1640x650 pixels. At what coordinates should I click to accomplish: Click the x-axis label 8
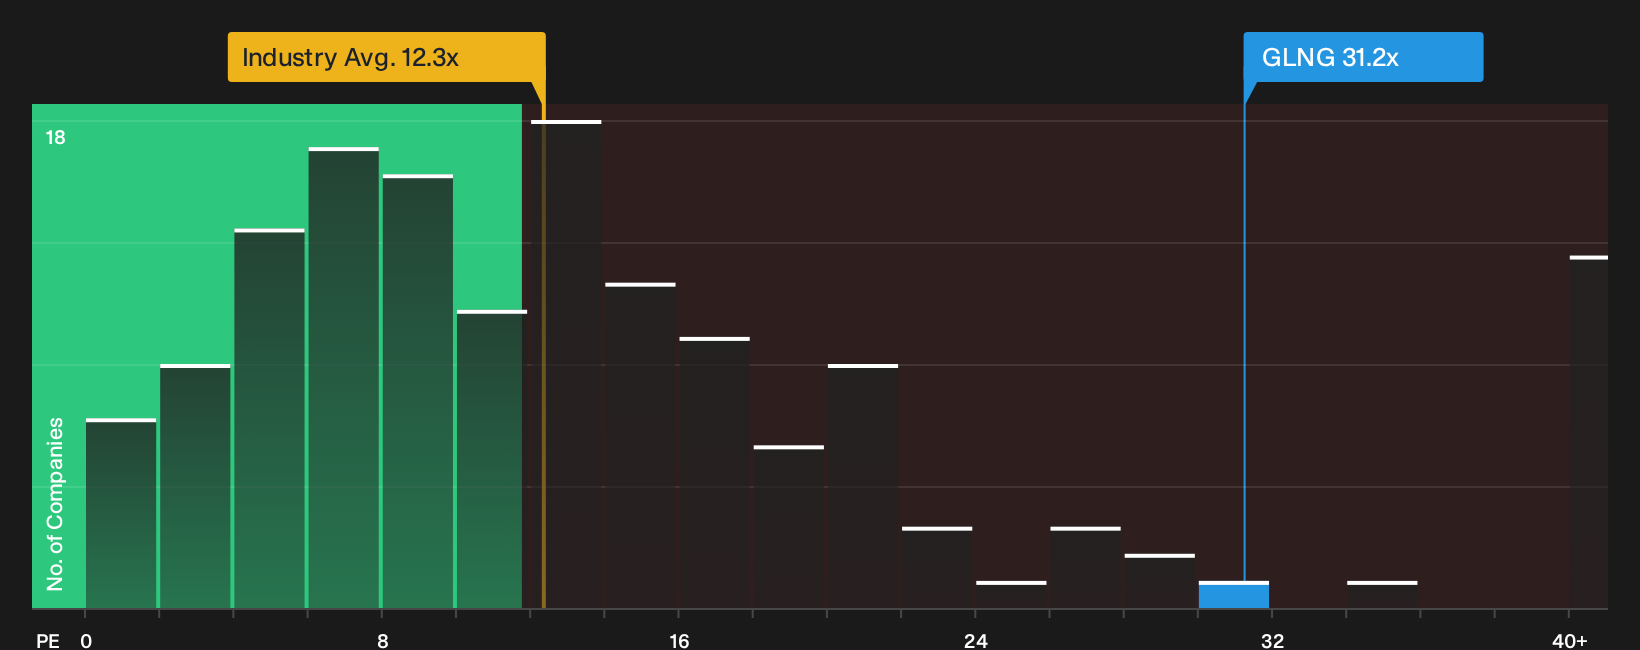pos(383,640)
